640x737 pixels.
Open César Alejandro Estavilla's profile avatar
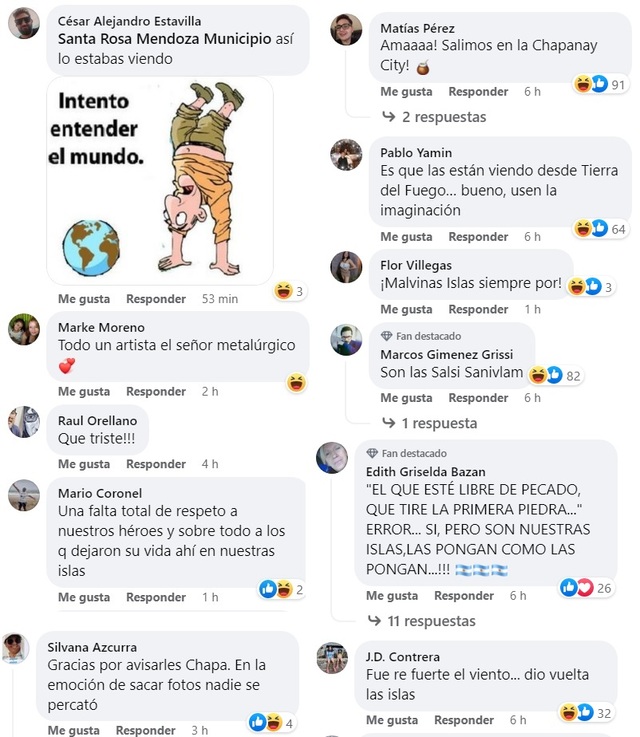click(x=24, y=23)
